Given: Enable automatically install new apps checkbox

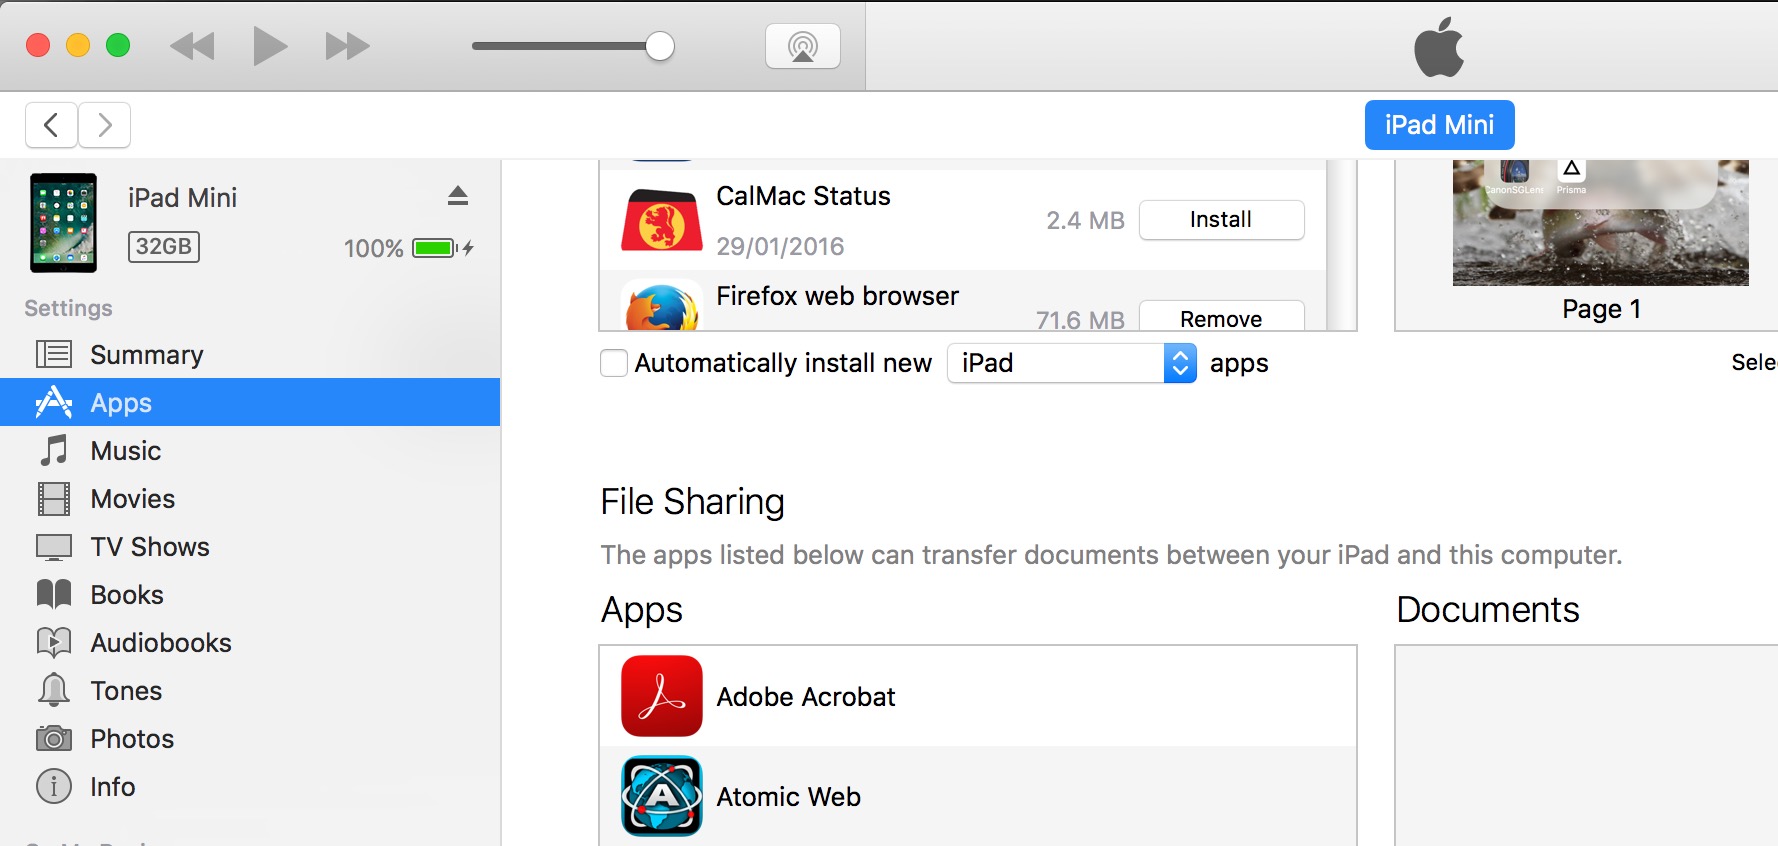Looking at the screenshot, I should (614, 363).
